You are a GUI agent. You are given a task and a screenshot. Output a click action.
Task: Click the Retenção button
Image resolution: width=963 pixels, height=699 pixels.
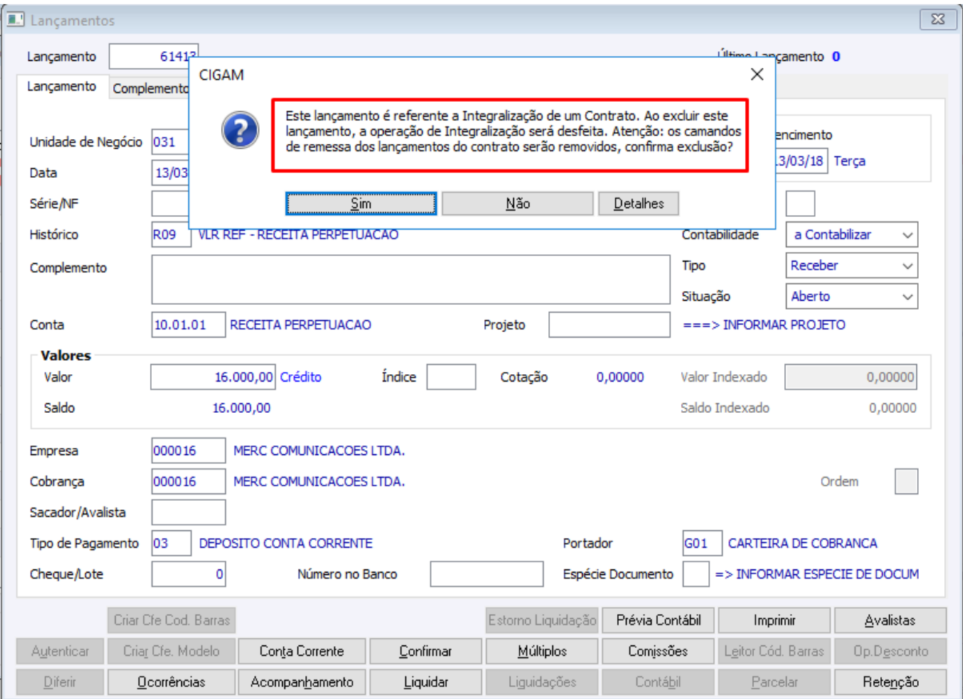point(890,682)
